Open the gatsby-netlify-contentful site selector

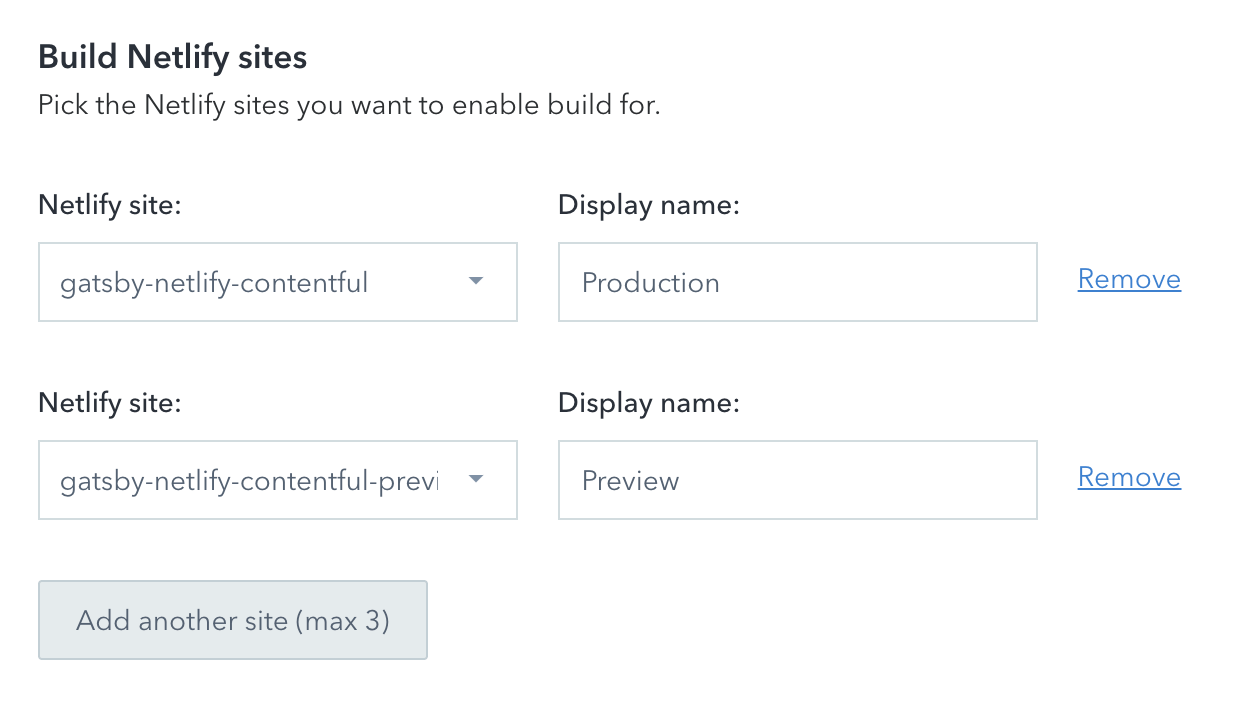[x=278, y=282]
